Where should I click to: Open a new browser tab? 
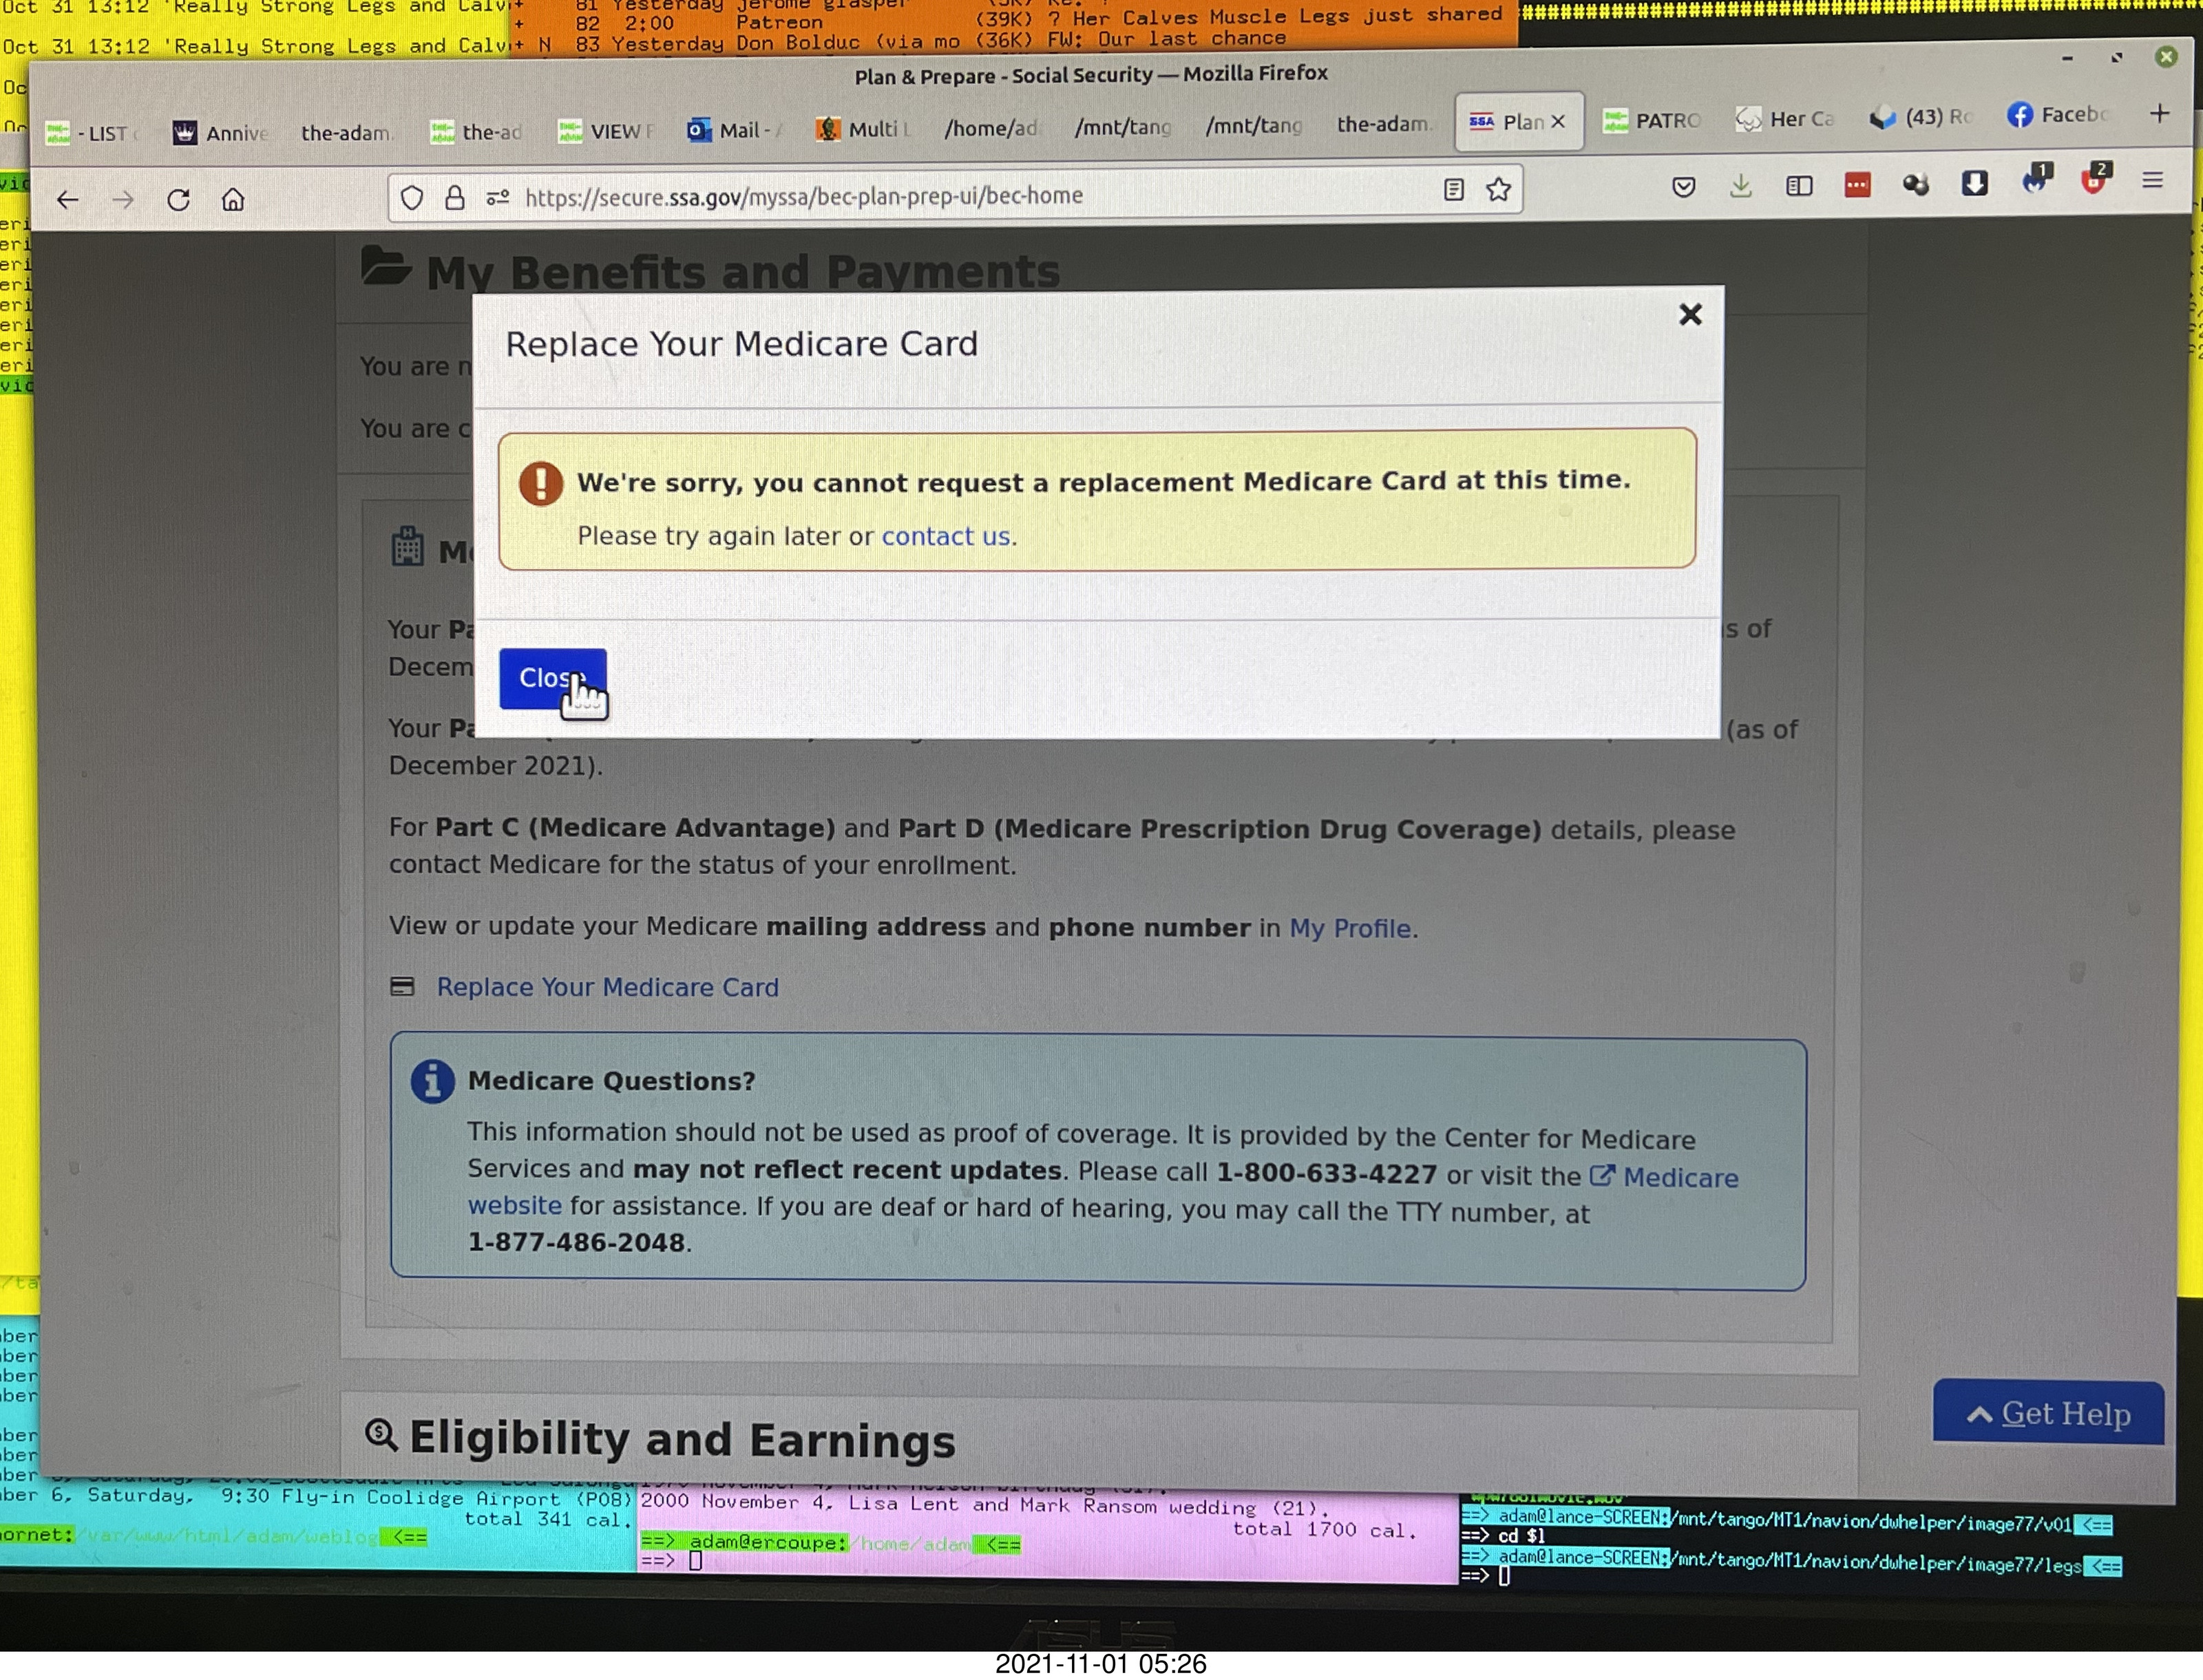coord(2159,114)
